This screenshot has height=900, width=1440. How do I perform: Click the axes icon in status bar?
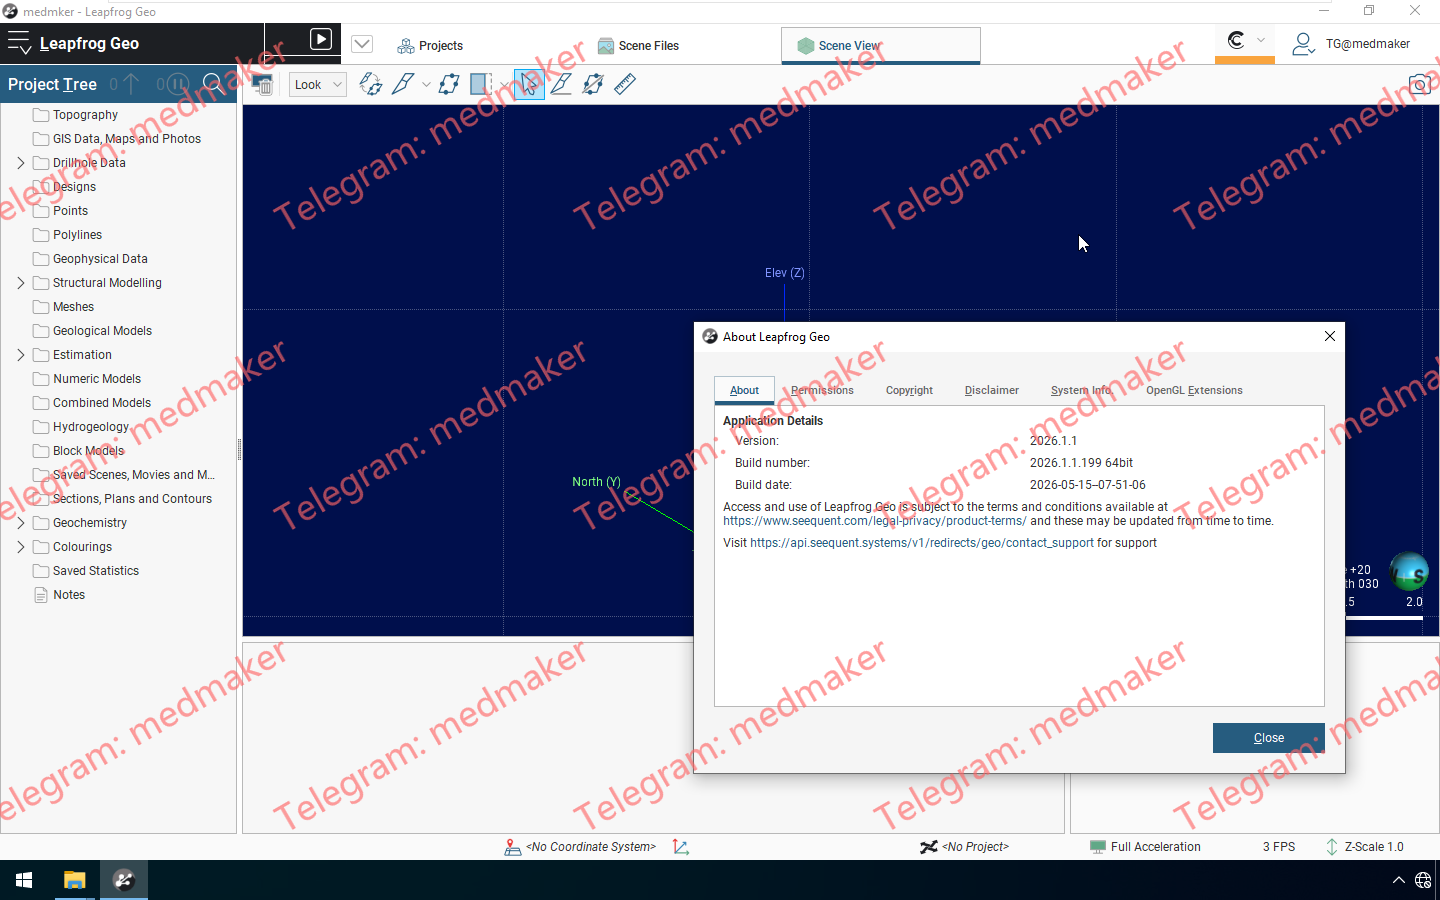coord(681,847)
